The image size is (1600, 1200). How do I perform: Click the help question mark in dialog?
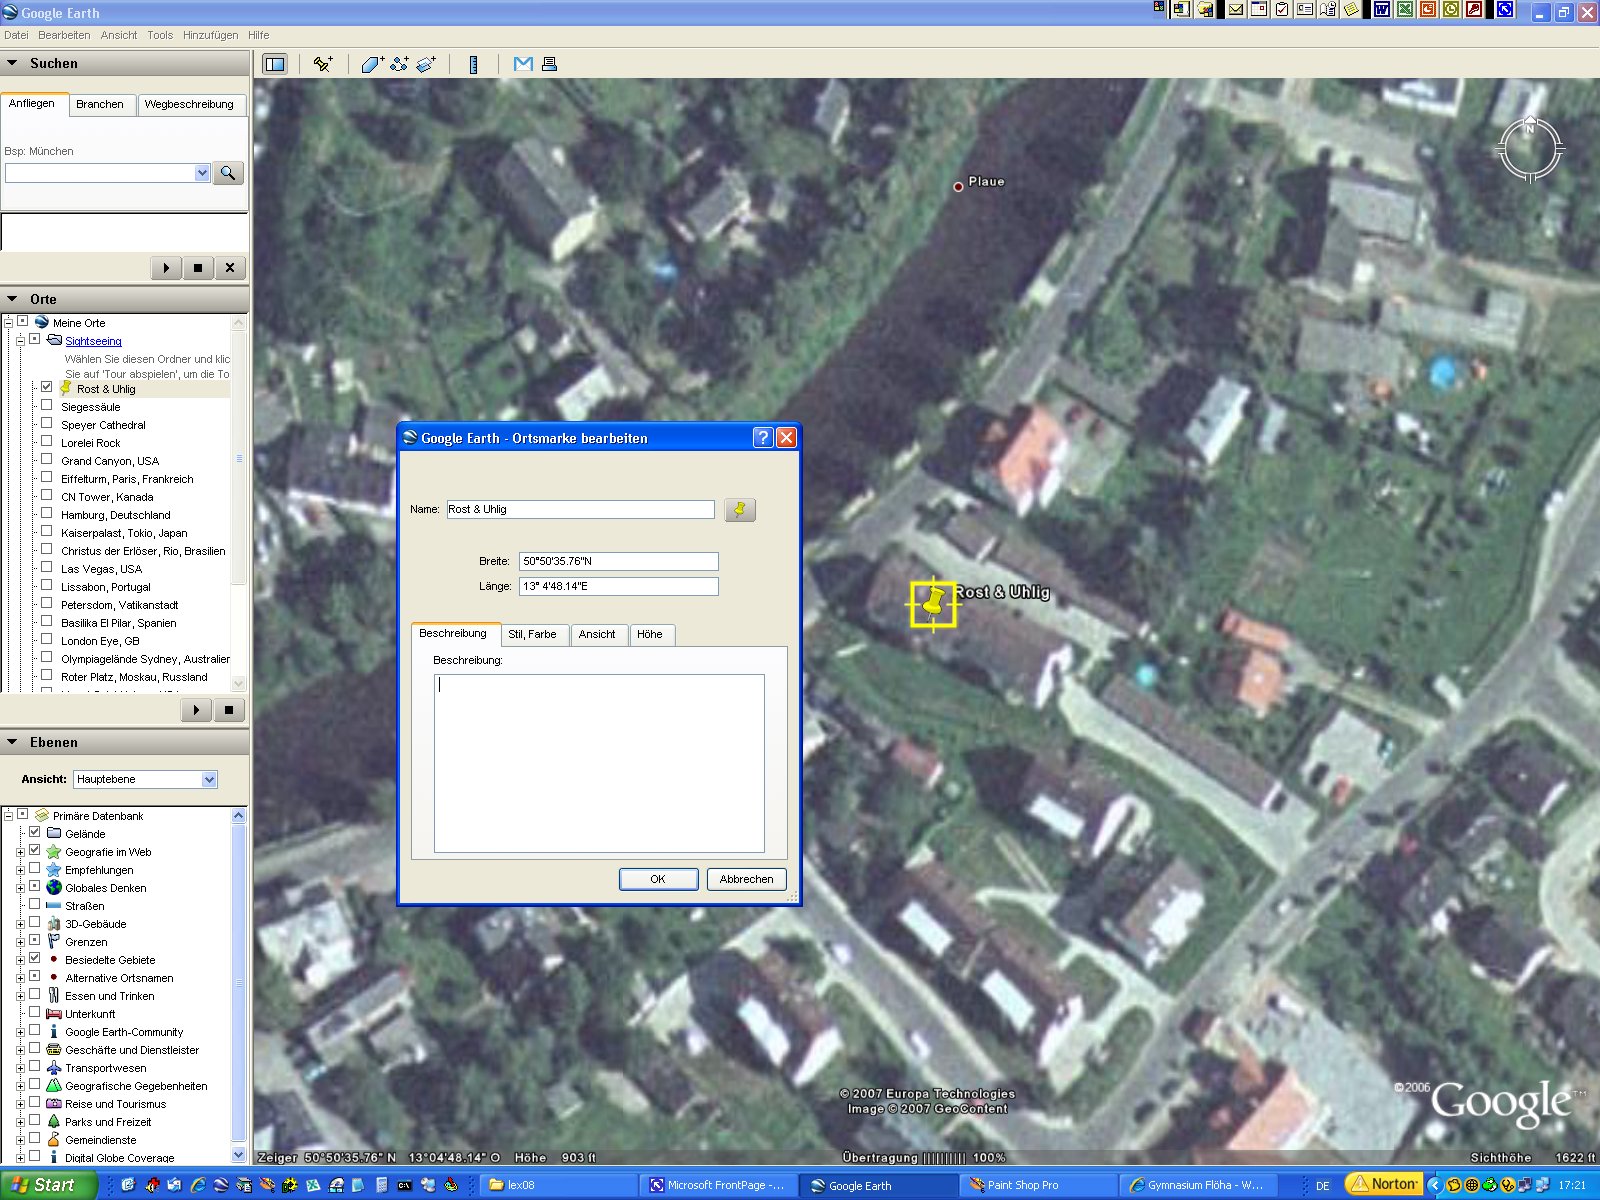click(x=763, y=438)
